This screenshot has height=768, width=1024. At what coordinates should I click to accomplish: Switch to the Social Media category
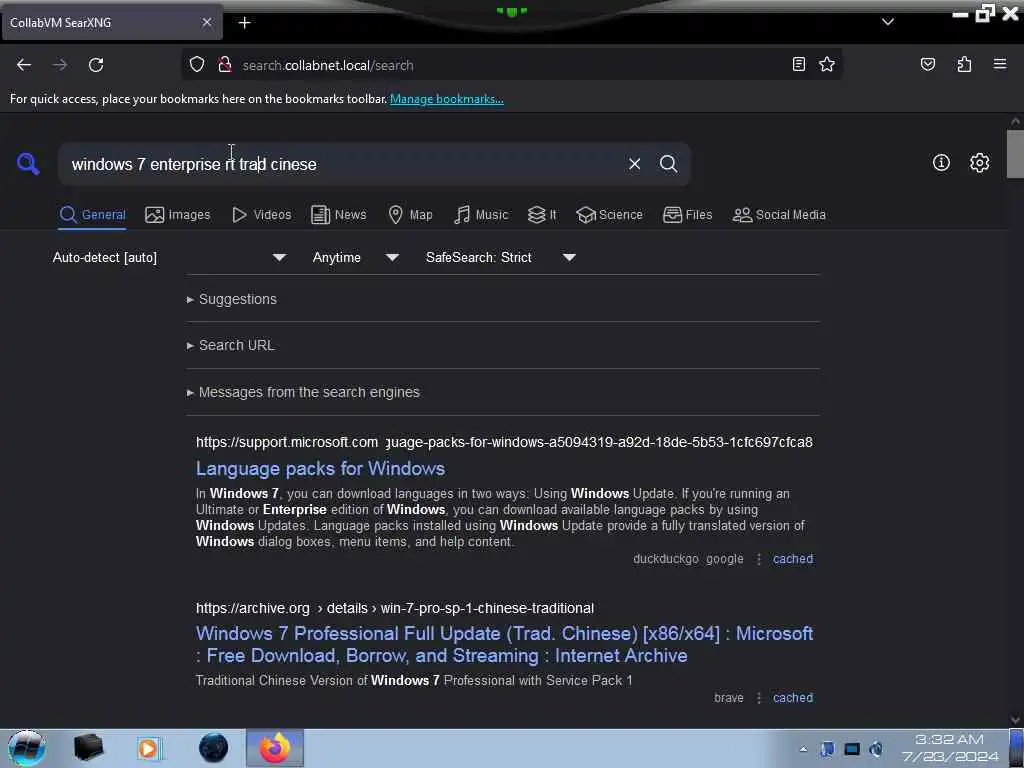click(779, 215)
